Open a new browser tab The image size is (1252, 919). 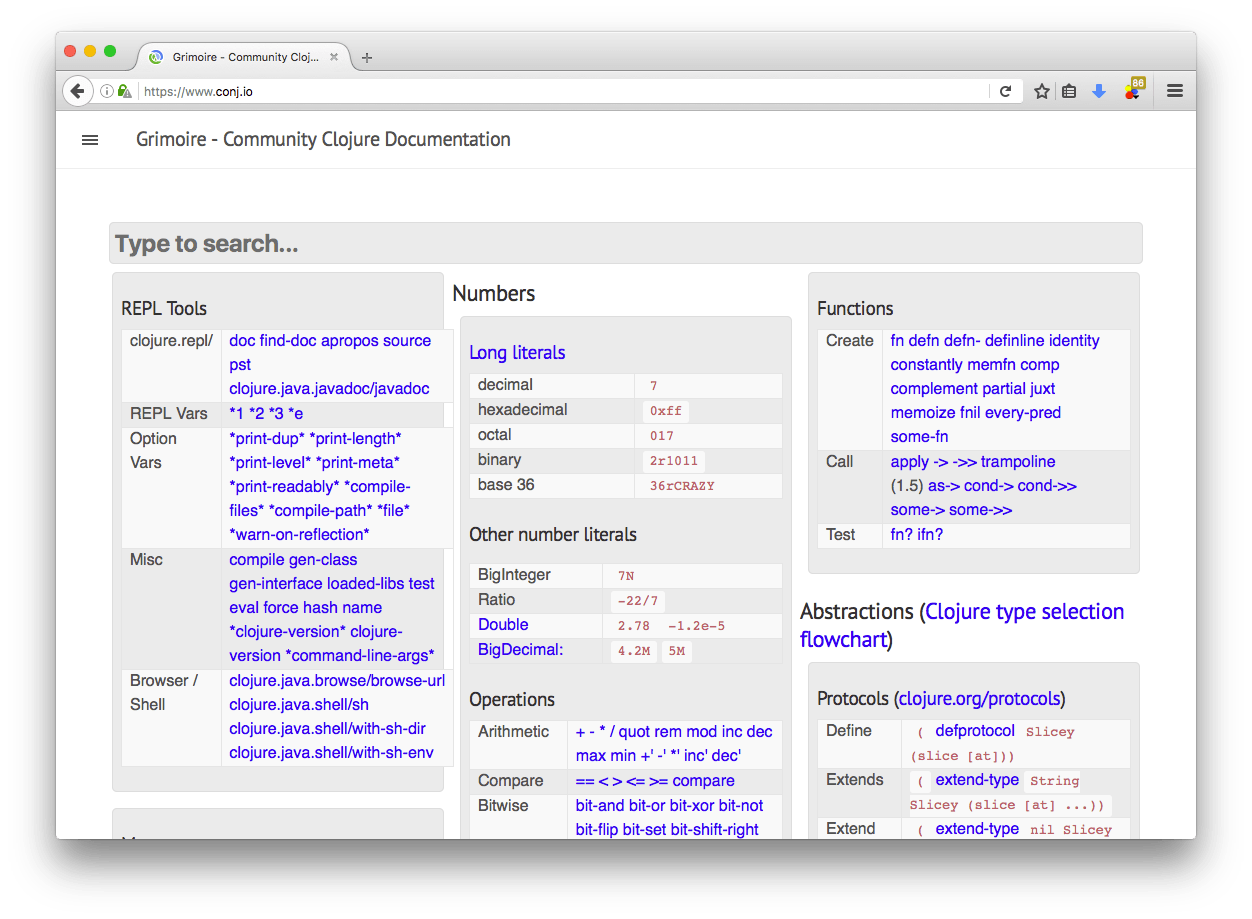coord(367,58)
